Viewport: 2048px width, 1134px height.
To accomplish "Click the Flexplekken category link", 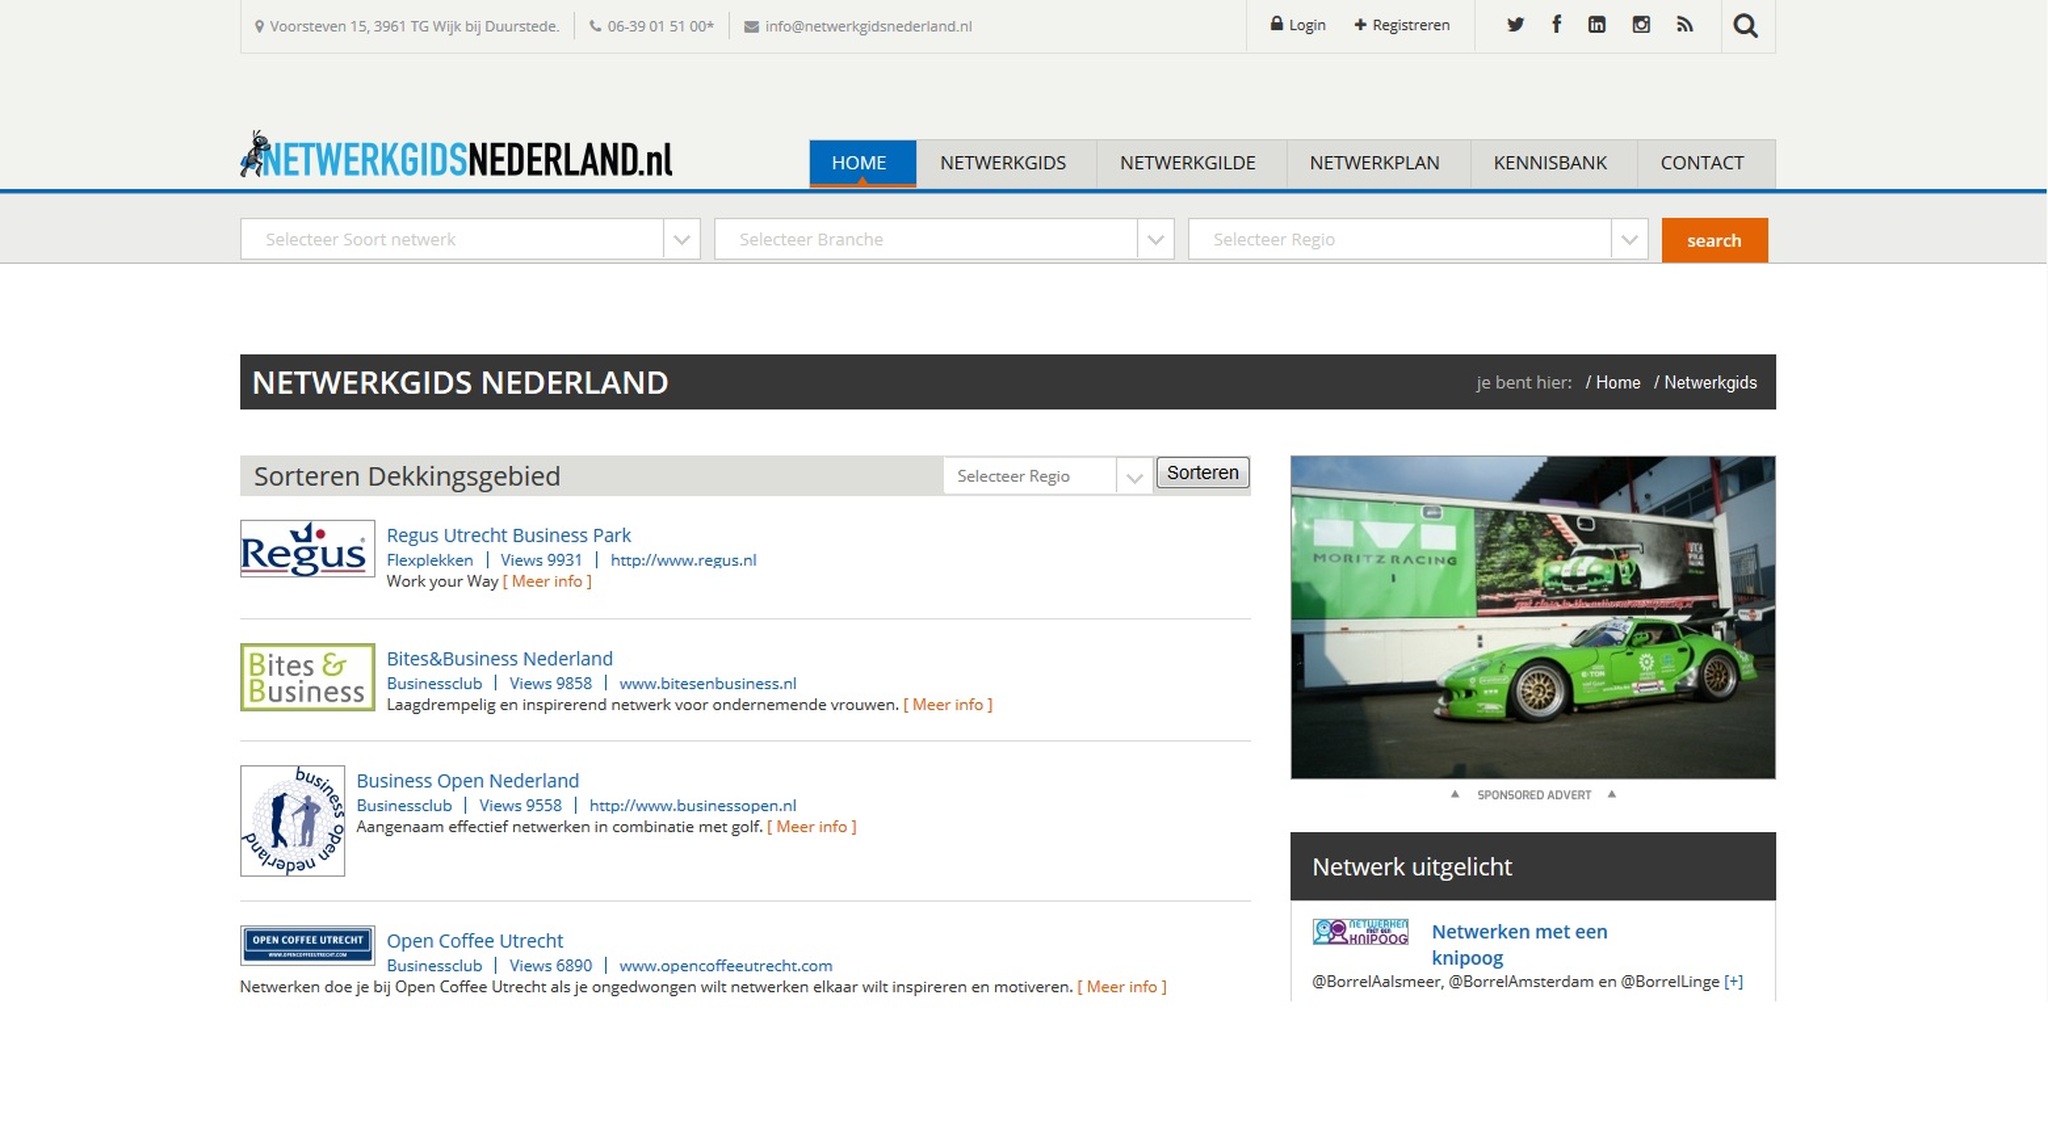I will click(430, 560).
